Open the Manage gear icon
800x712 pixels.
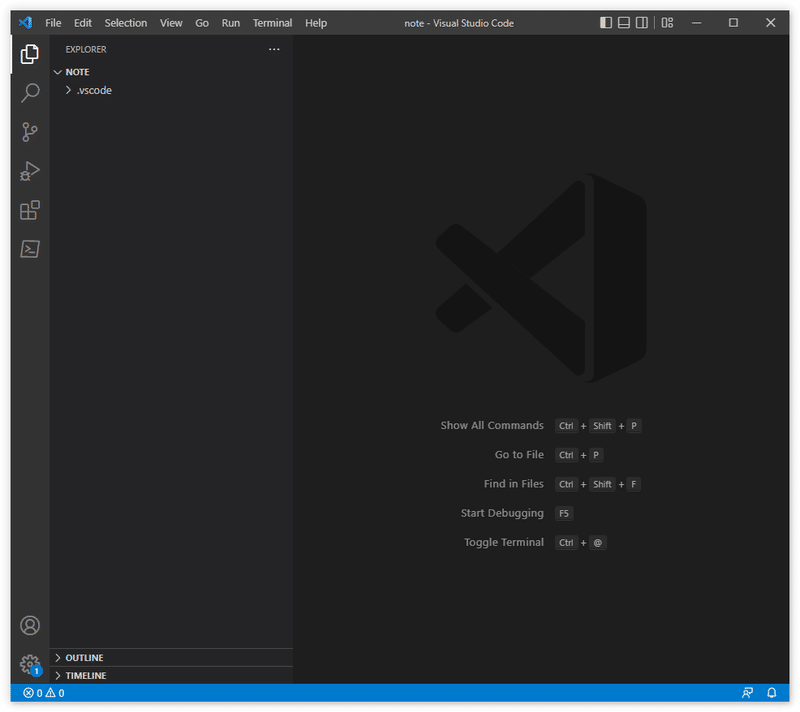pyautogui.click(x=30, y=665)
